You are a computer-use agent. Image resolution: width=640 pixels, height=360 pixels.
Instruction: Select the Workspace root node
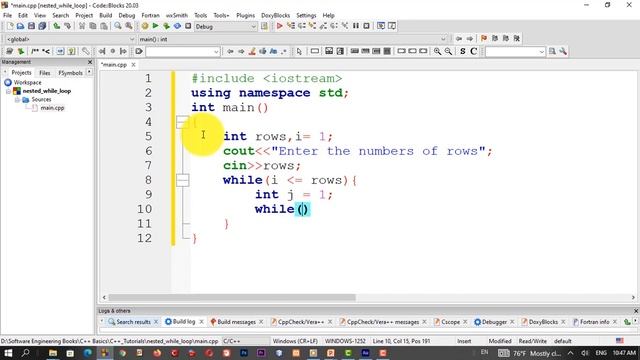27,82
